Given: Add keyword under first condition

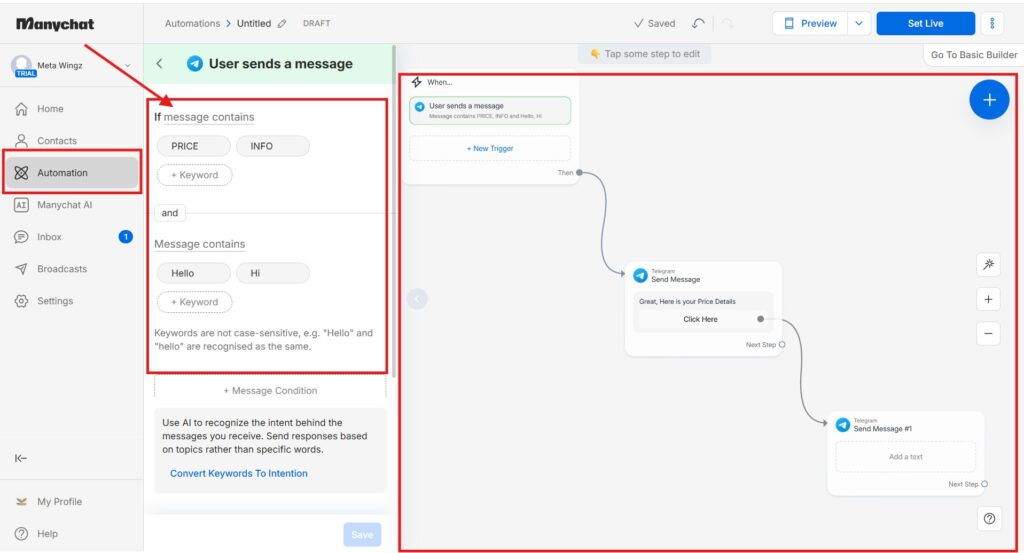Looking at the screenshot, I should (x=195, y=175).
